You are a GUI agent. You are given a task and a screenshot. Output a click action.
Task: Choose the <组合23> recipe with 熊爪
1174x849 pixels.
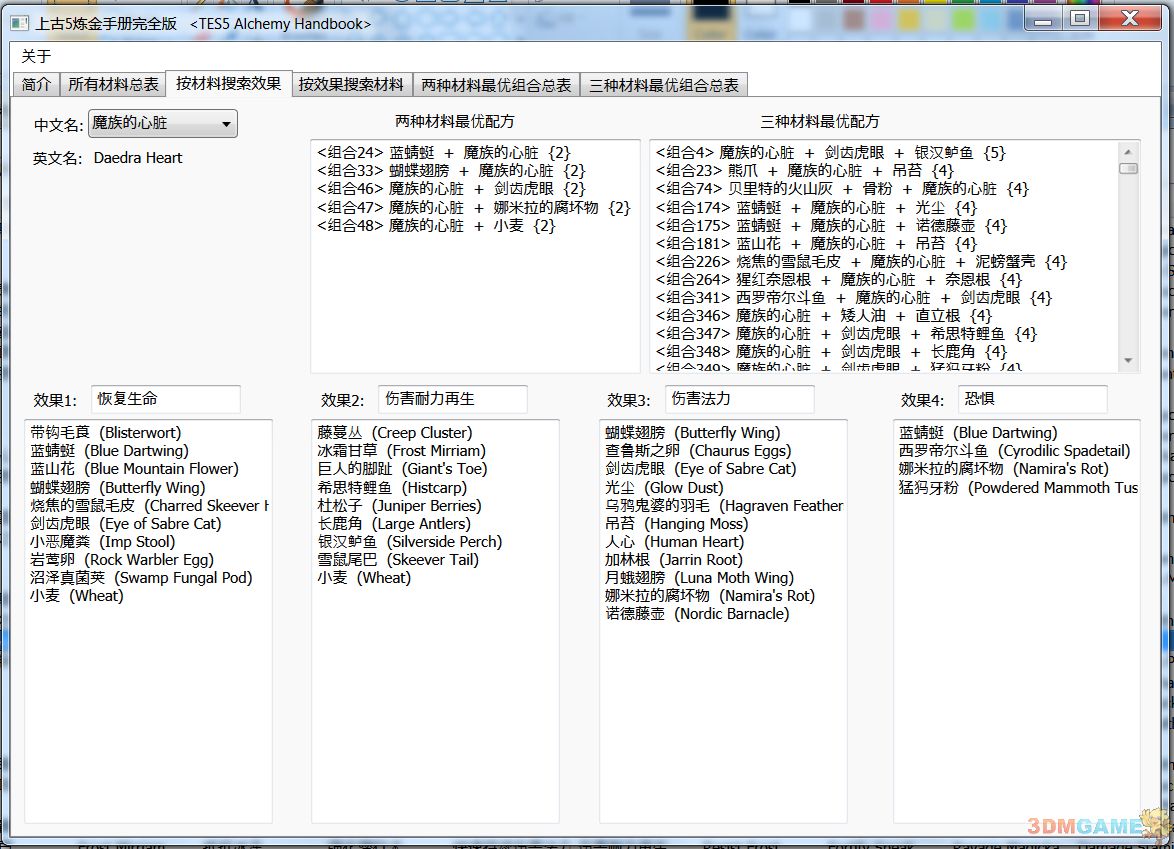click(805, 171)
